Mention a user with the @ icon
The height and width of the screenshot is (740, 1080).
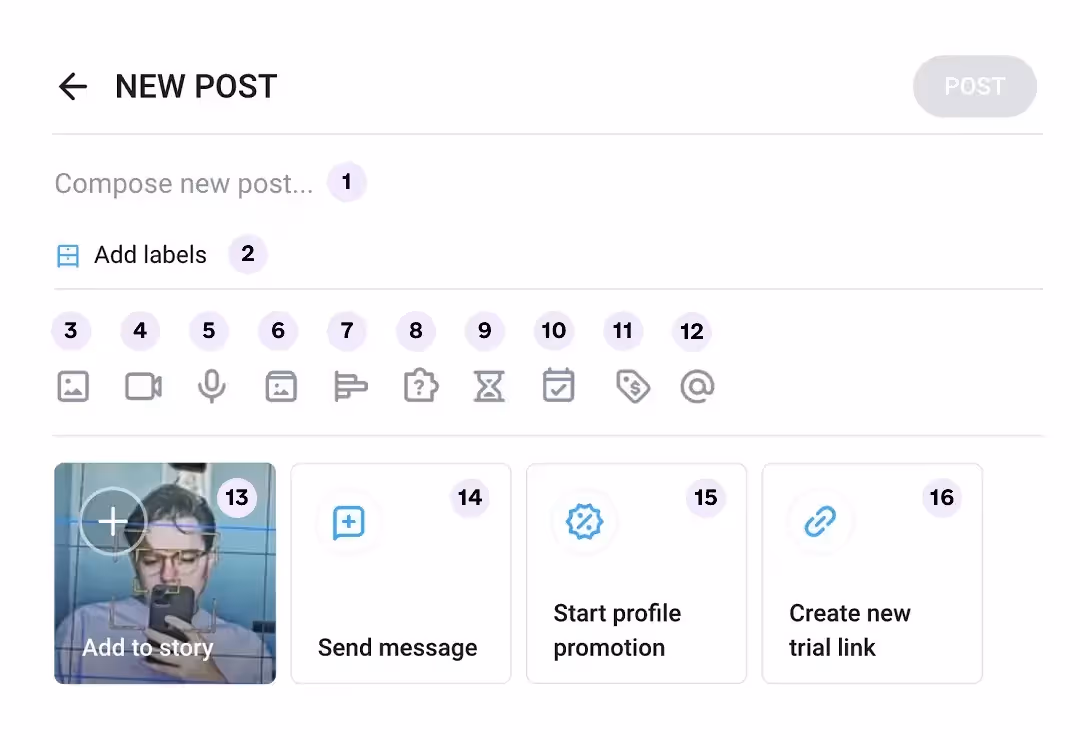697,385
